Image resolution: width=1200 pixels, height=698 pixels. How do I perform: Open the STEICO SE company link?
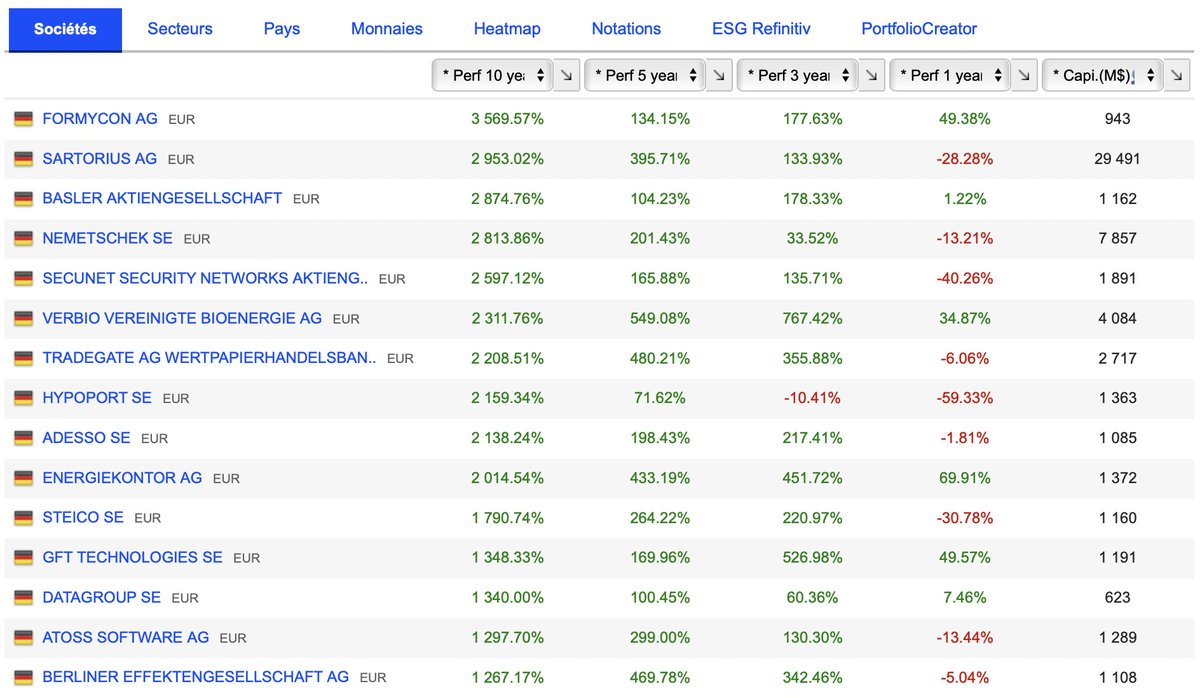pos(83,517)
